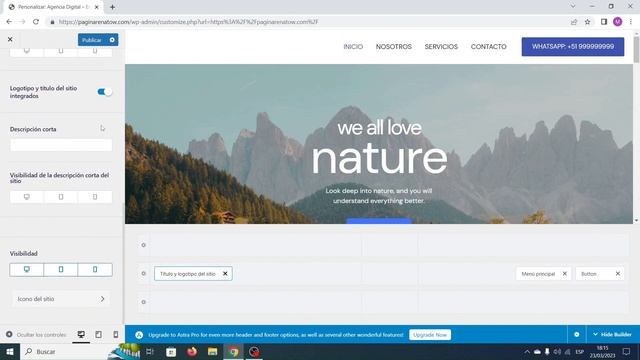Toggle mobile visibility for descripción corta del sitio
This screenshot has width=640, height=360.
tap(95, 197)
